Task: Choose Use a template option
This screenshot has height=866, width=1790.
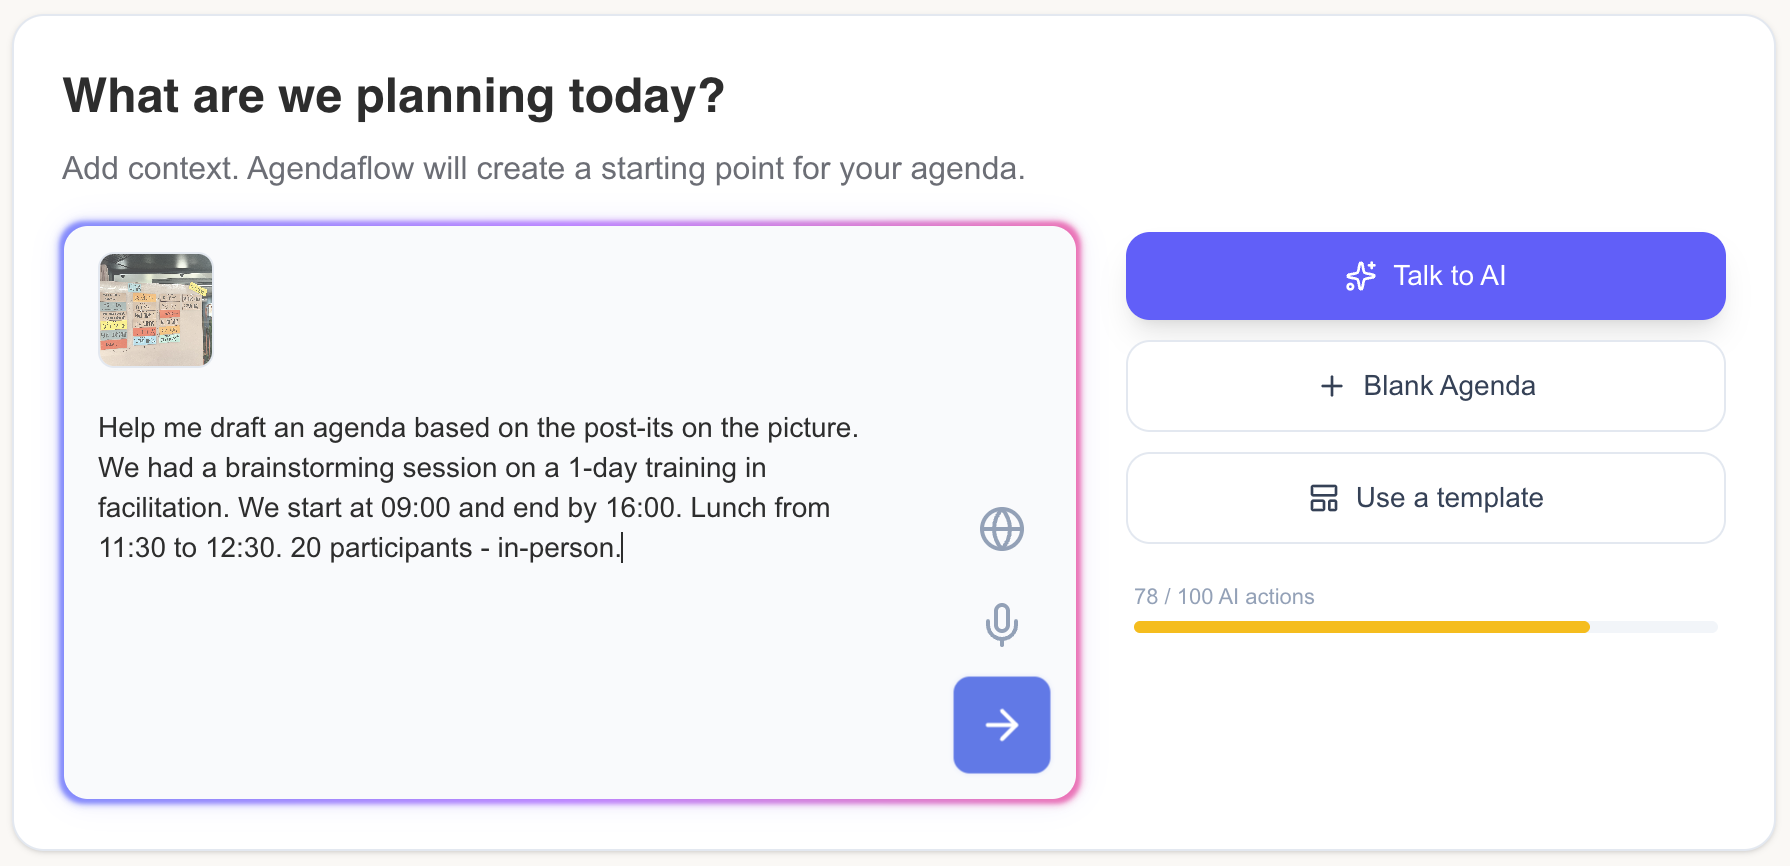Action: (1425, 497)
